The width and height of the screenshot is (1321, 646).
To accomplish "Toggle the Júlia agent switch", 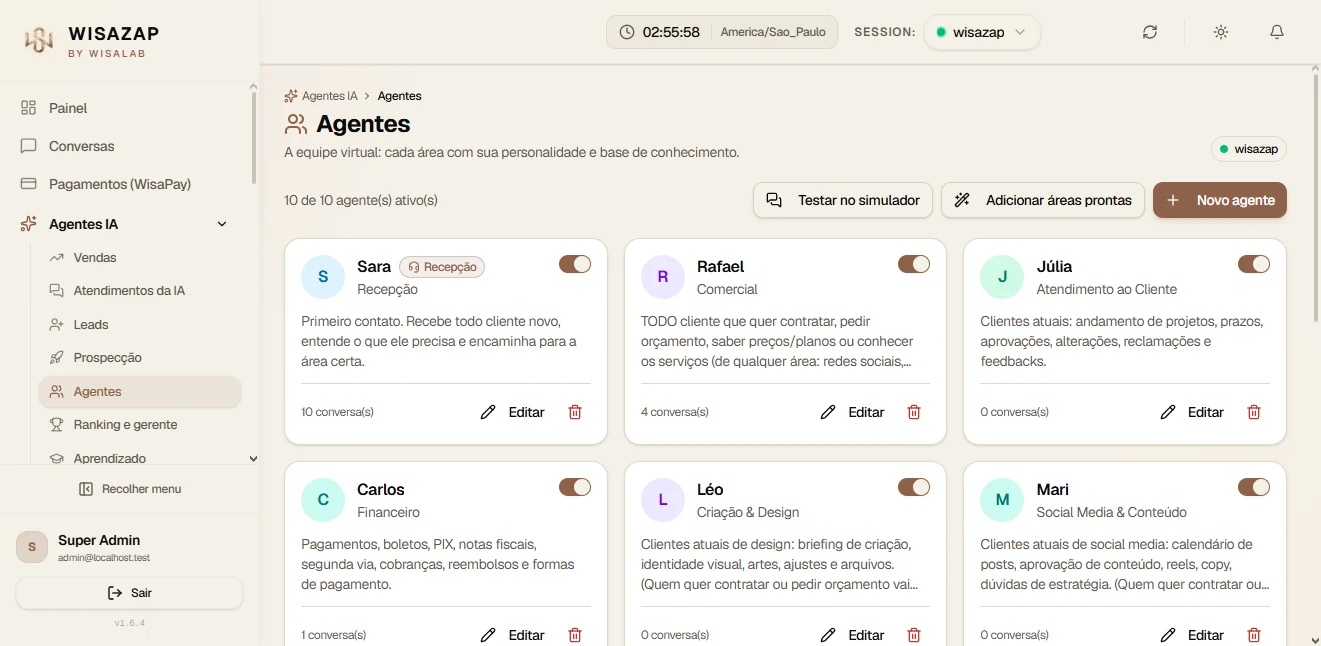I will (1254, 264).
